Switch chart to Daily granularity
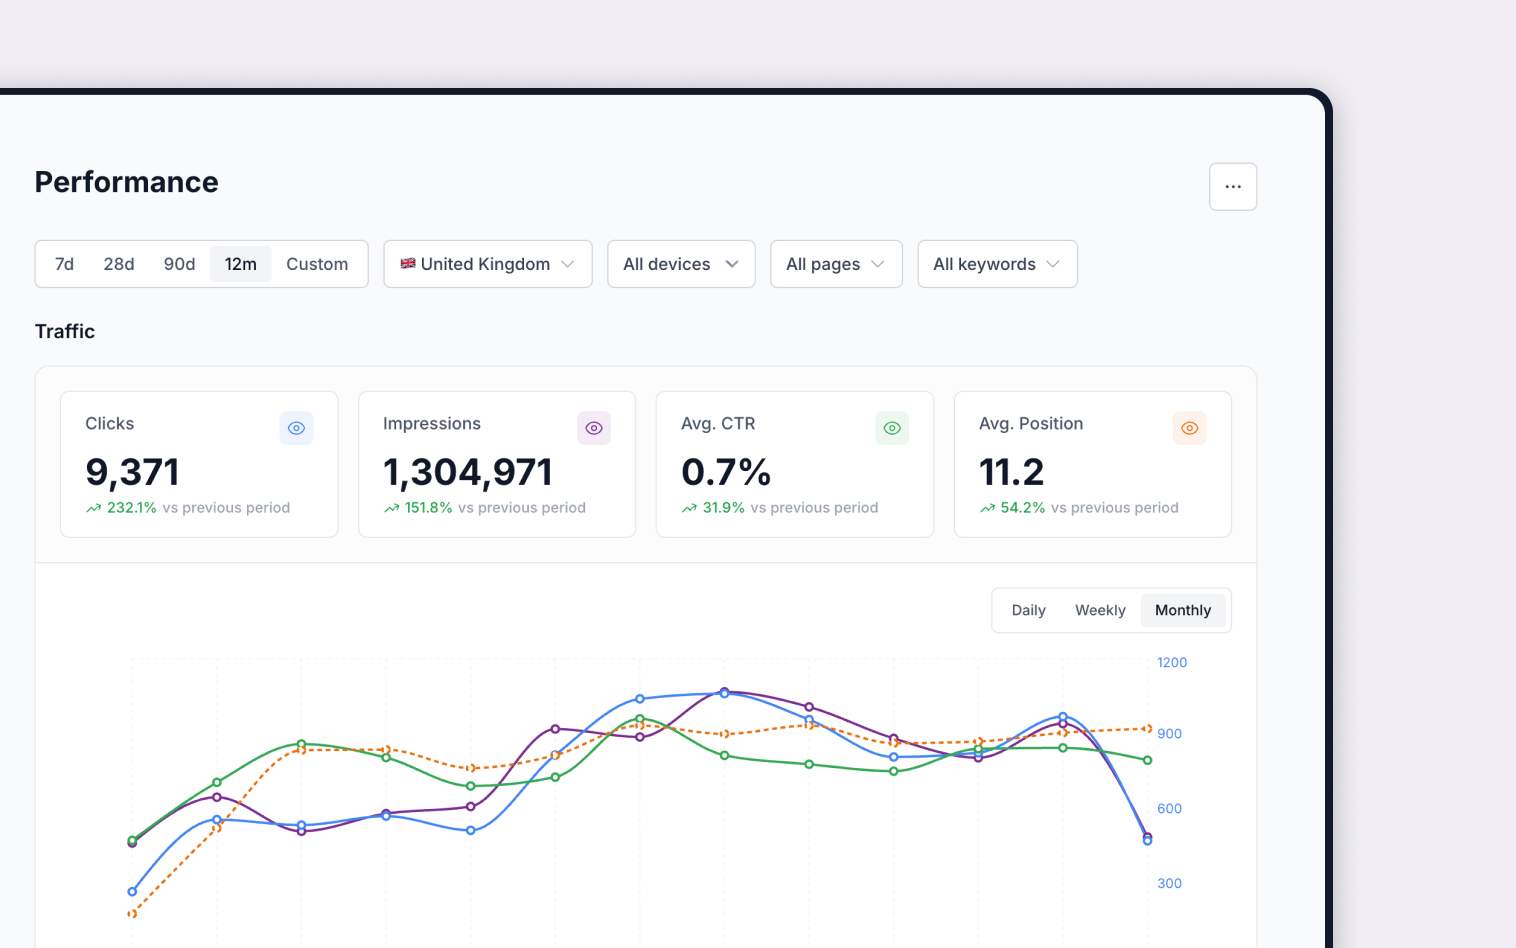The height and width of the screenshot is (948, 1516). (x=1028, y=610)
